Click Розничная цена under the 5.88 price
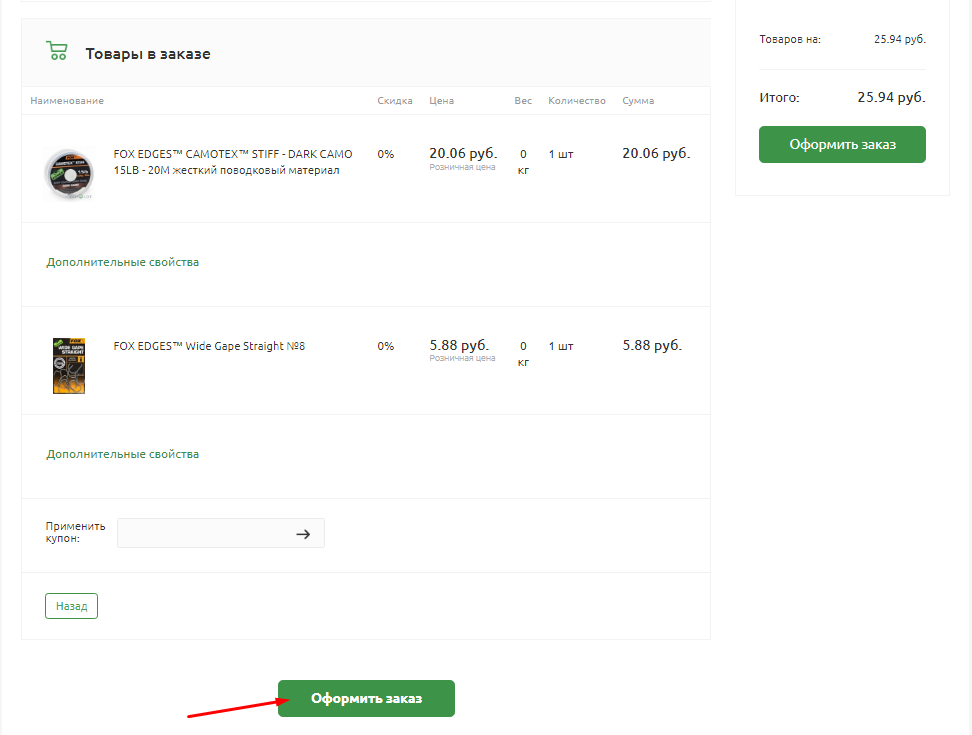Screen dimensions: 972x735 coord(462,358)
